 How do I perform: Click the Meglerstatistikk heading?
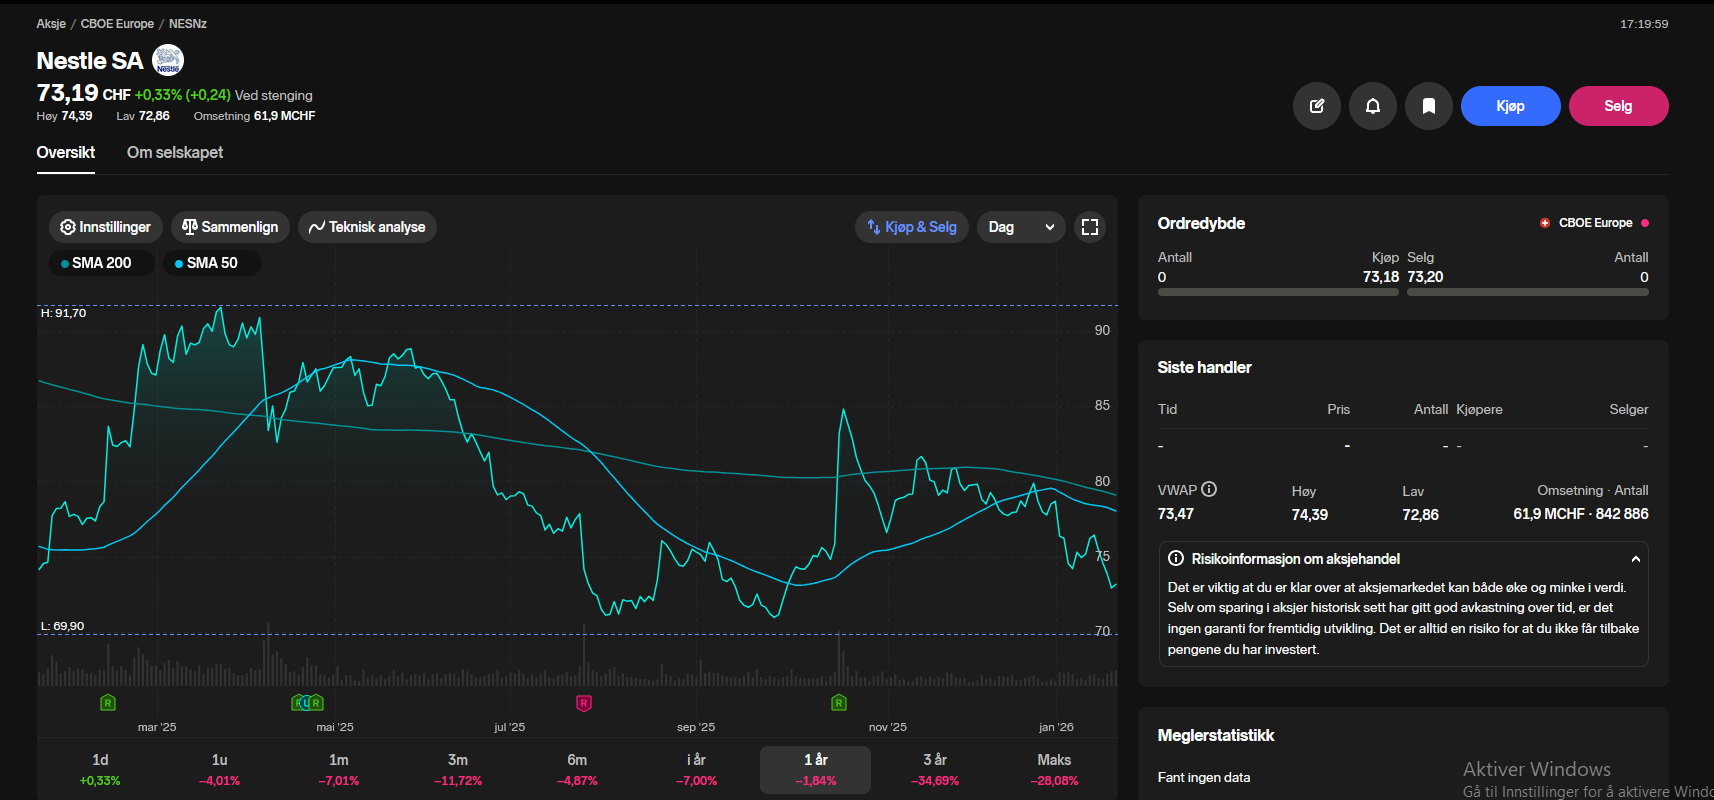[x=1216, y=736]
